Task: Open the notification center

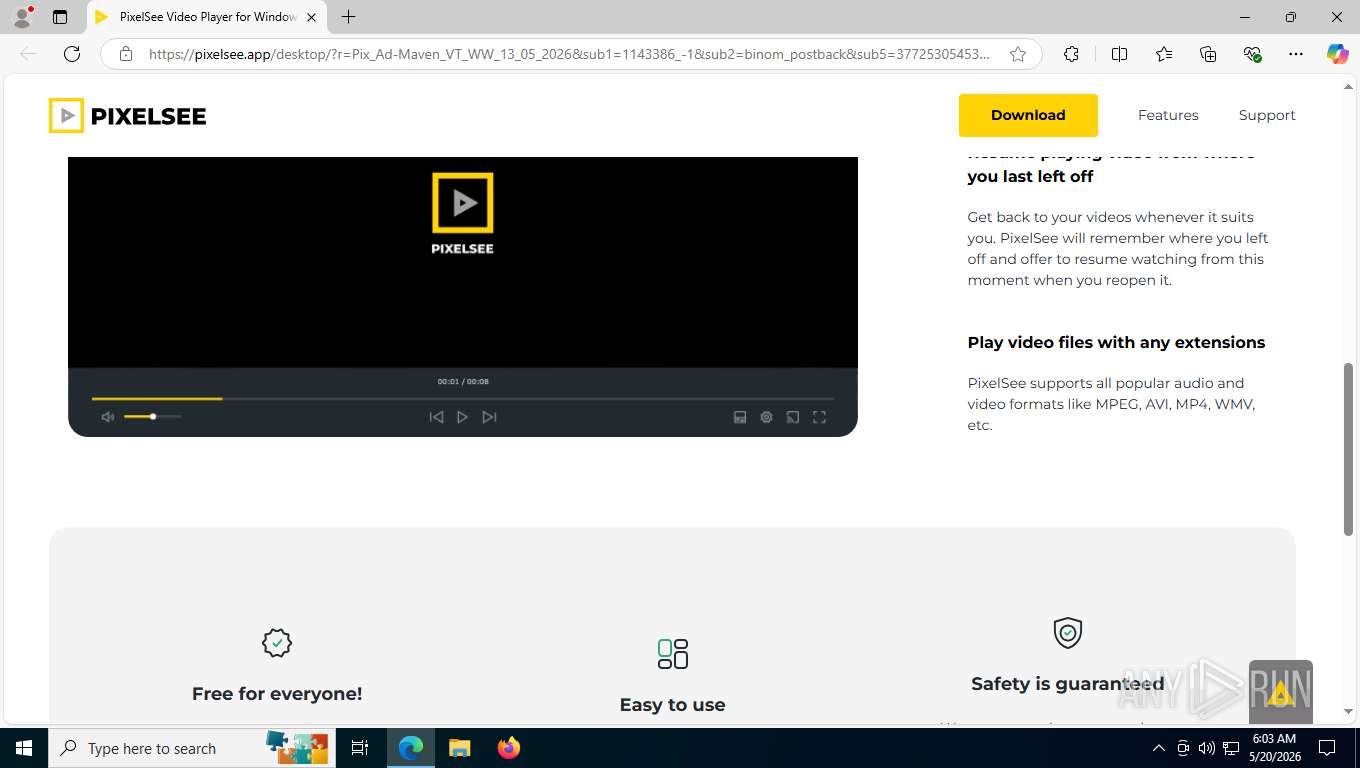Action: (1327, 748)
